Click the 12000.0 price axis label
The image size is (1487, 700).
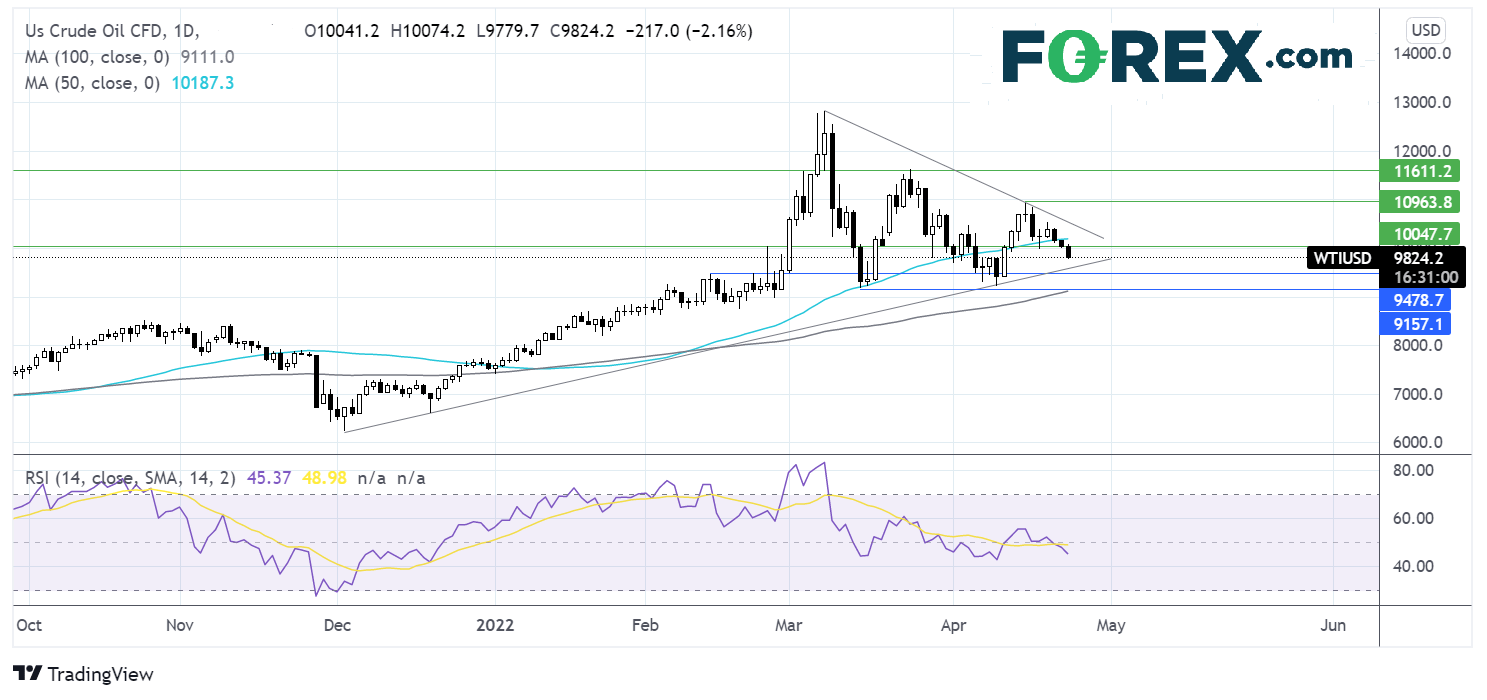tap(1421, 150)
